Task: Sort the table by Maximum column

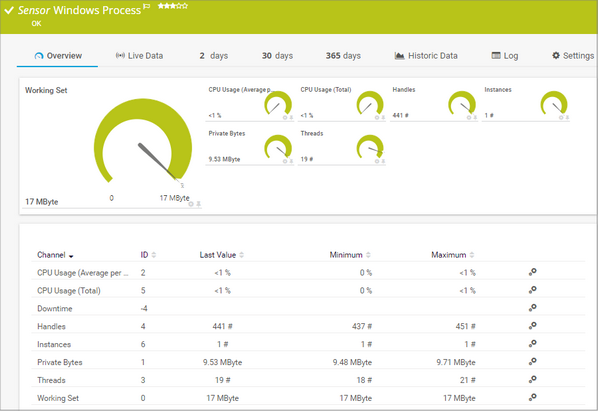Action: pyautogui.click(x=453, y=255)
